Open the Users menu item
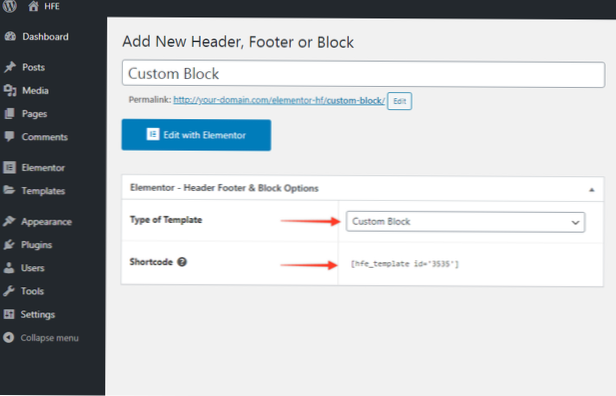The image size is (616, 396). (33, 268)
